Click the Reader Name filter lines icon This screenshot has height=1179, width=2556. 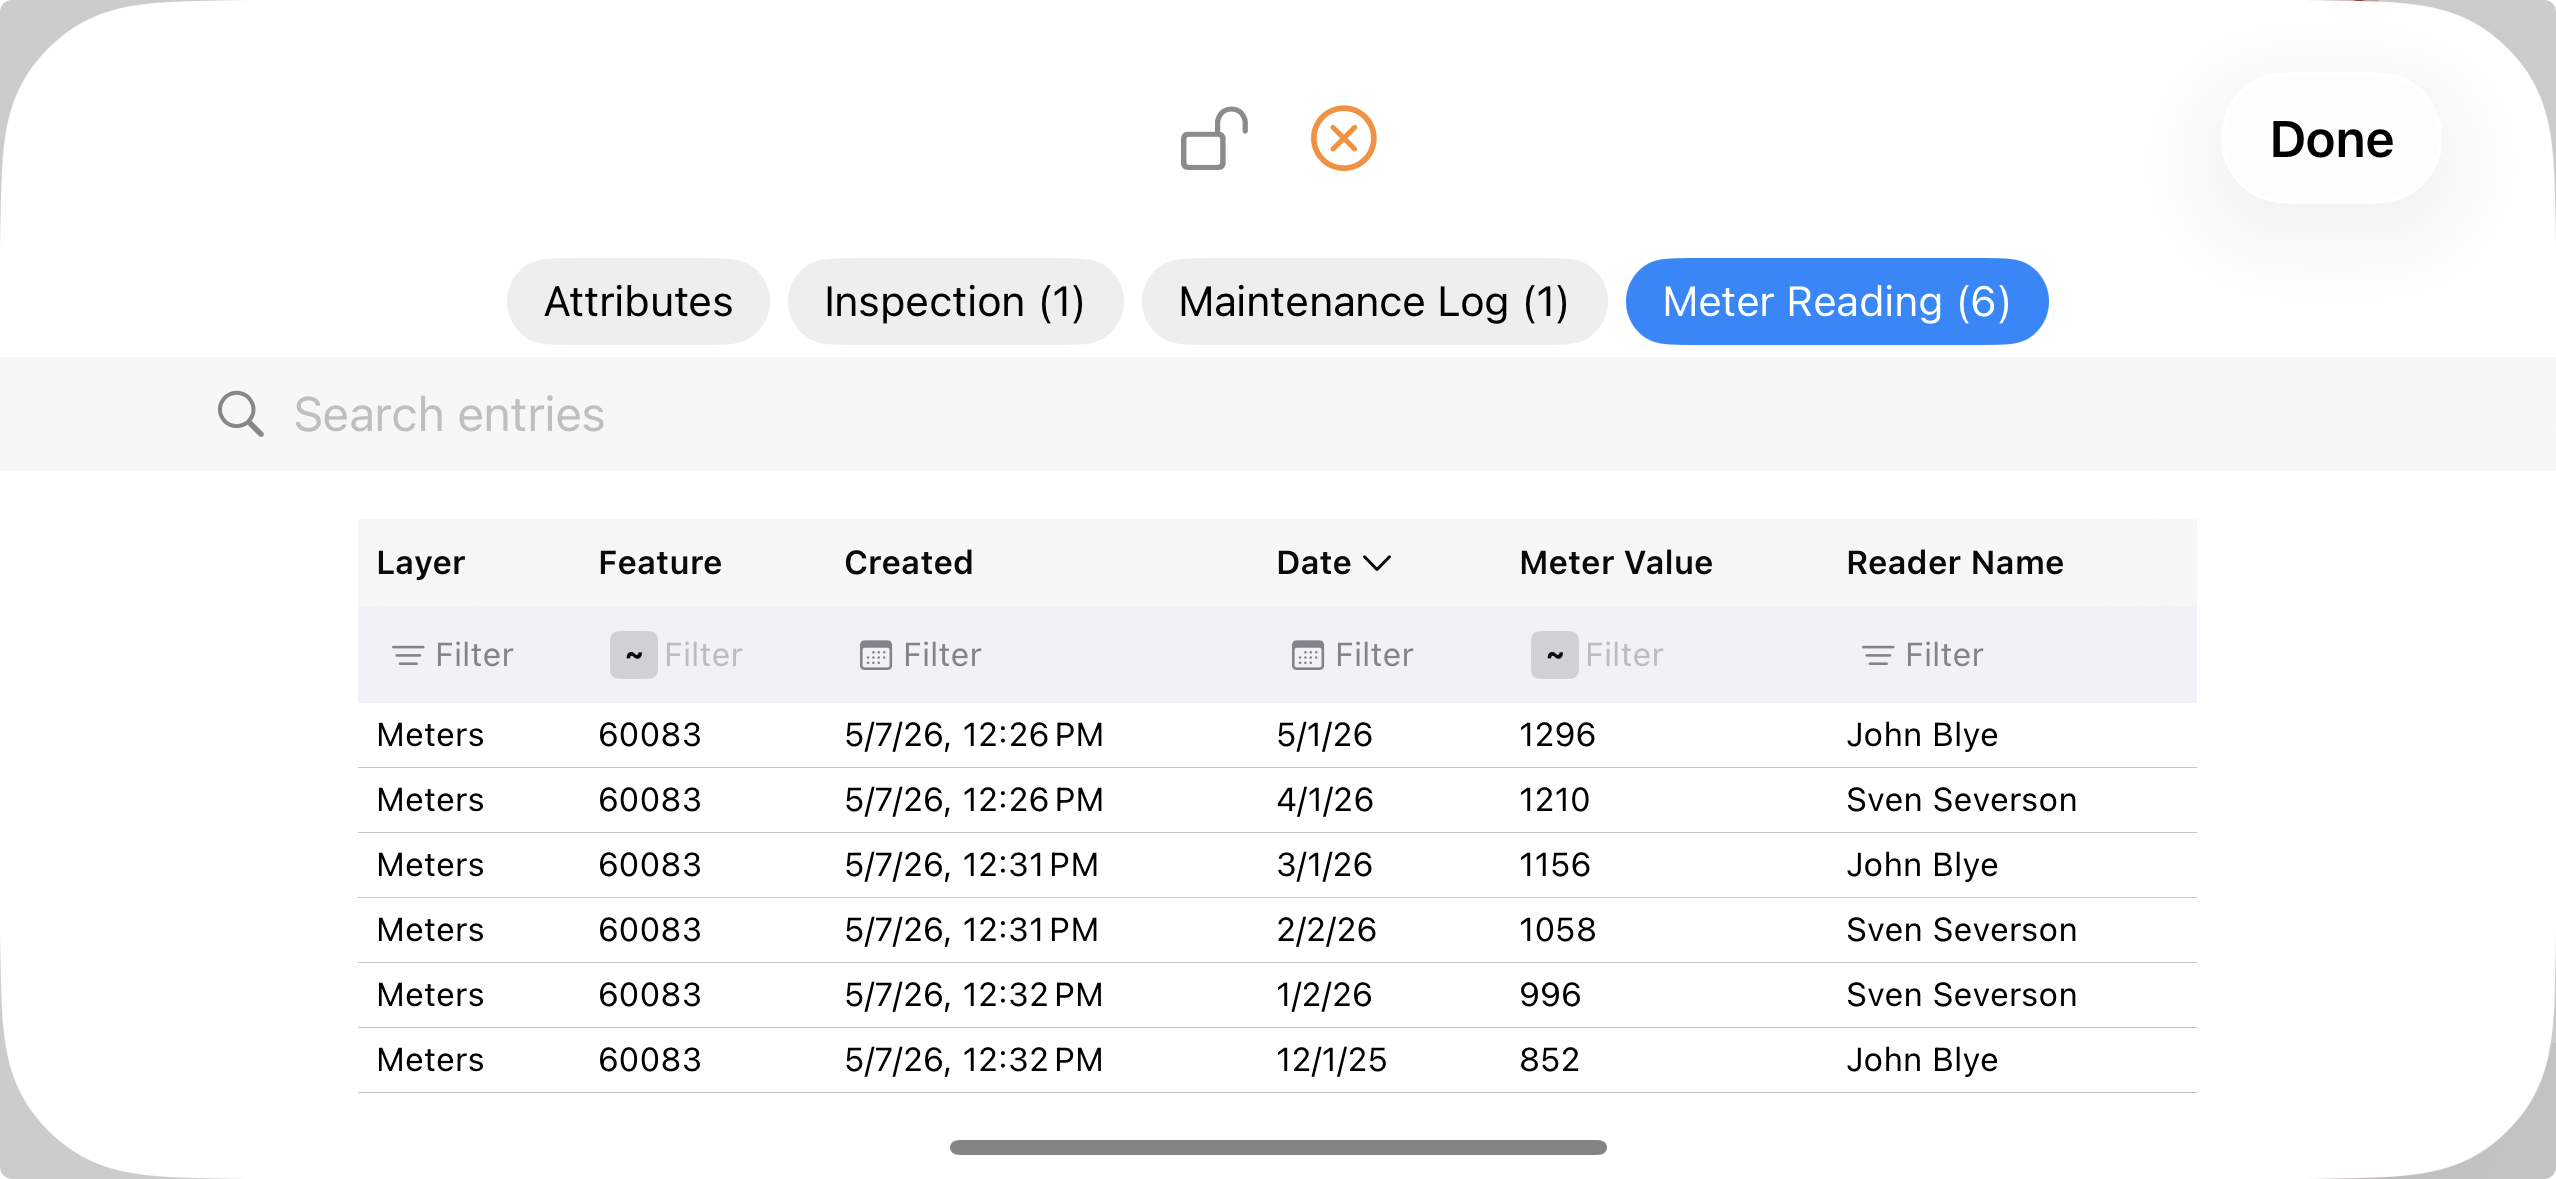pos(1877,655)
